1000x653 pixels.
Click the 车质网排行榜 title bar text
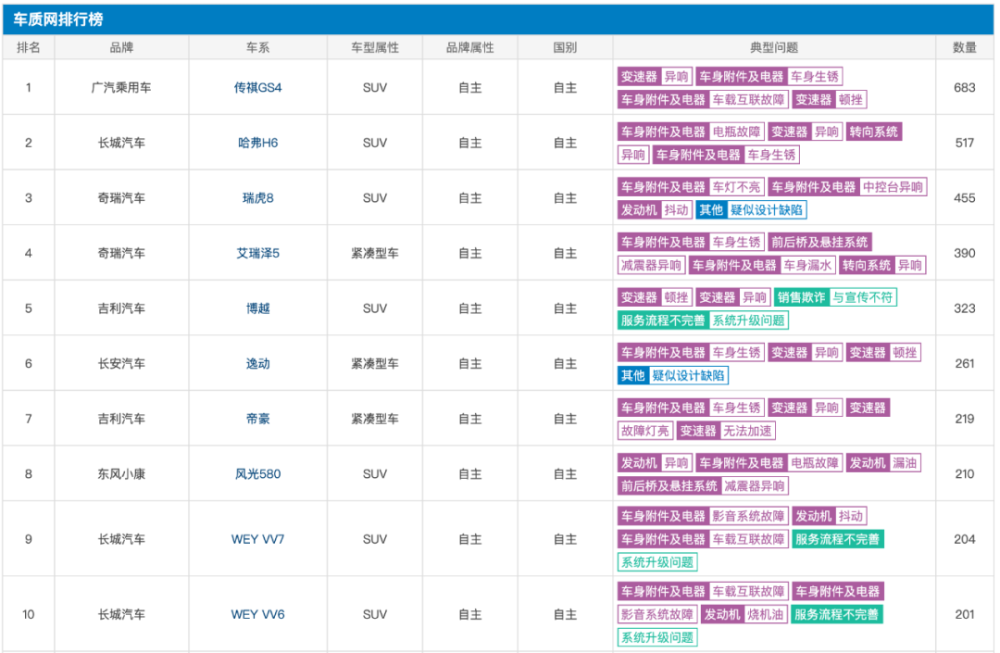click(58, 19)
